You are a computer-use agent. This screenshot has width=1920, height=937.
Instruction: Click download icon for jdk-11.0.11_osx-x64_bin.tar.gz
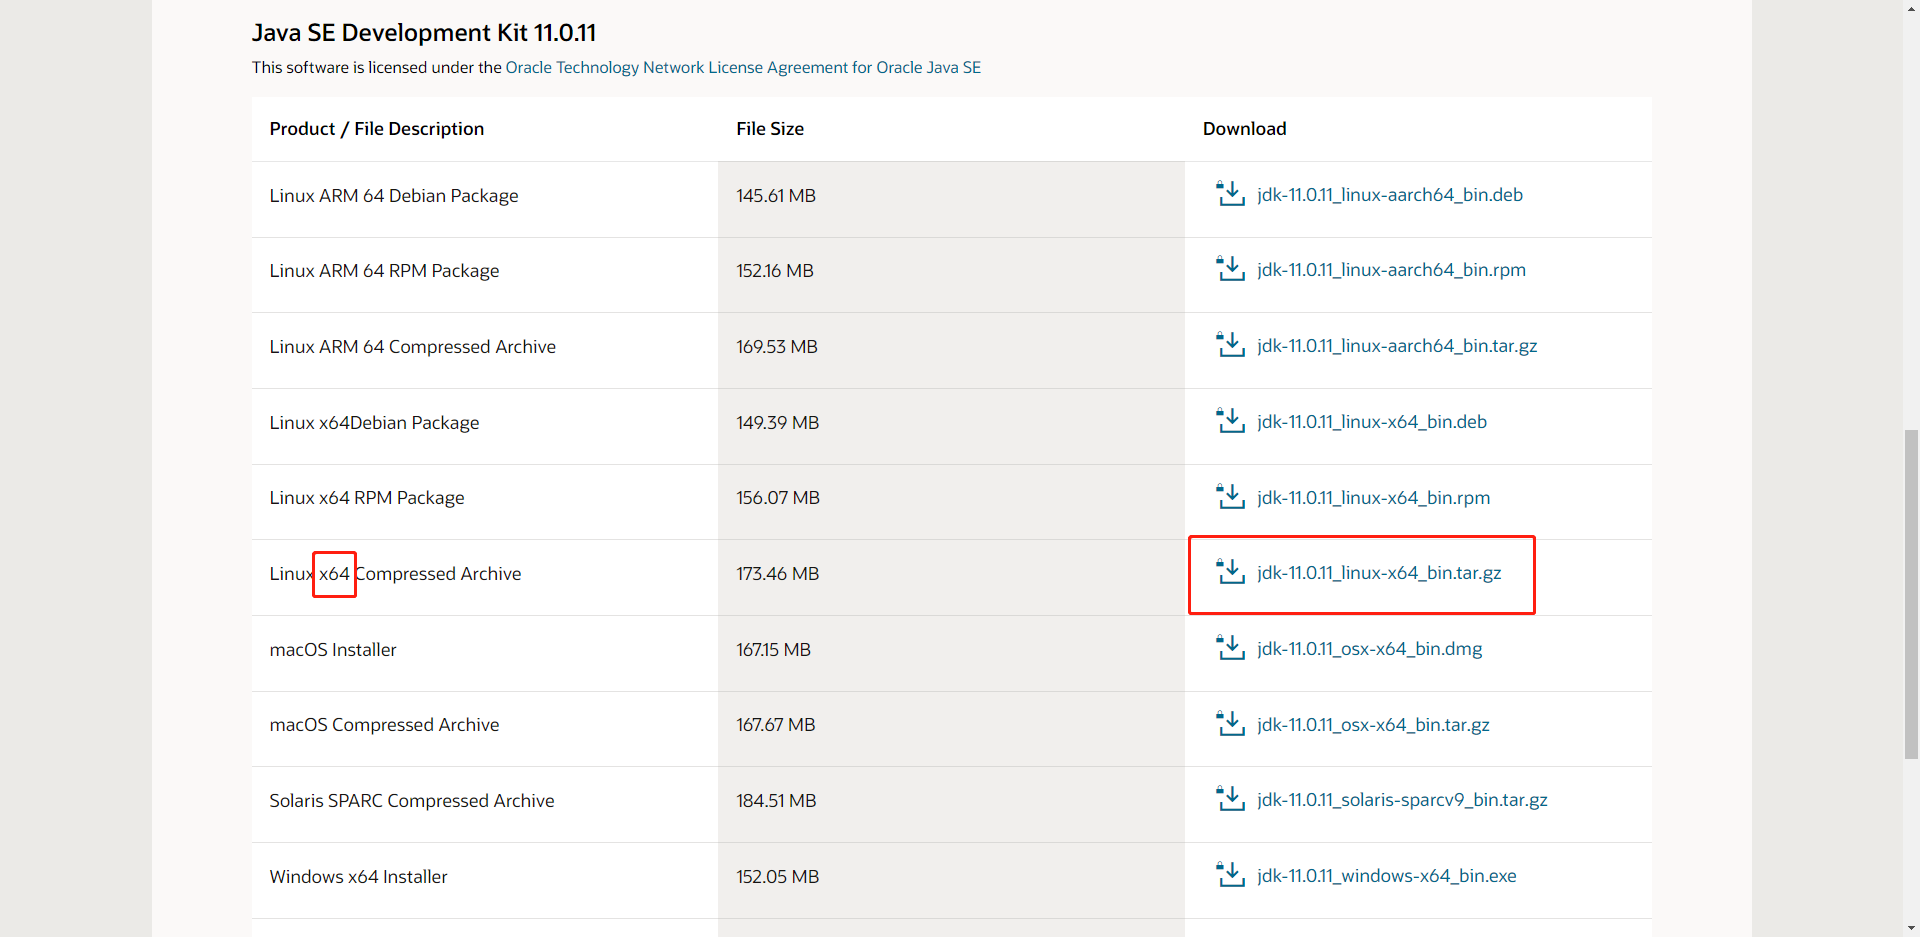pos(1230,723)
